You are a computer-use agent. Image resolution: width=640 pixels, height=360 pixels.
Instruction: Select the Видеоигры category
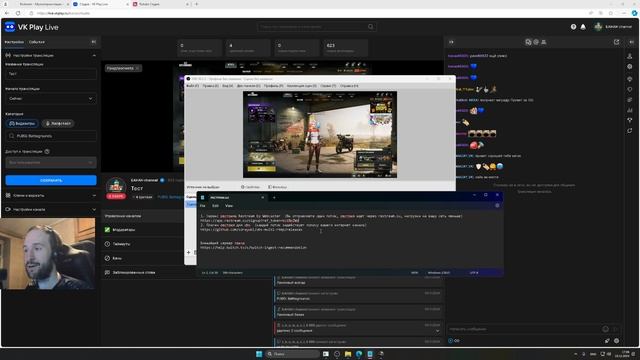pyautogui.click(x=22, y=123)
